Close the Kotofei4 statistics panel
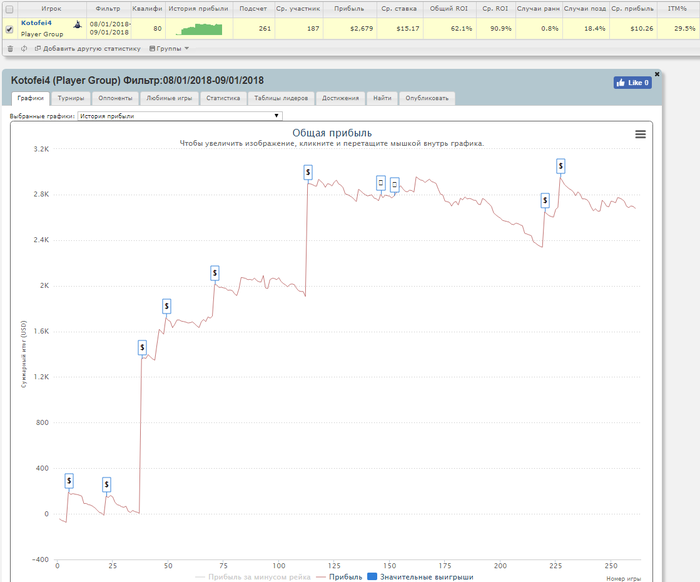This screenshot has width=700, height=582. click(657, 74)
